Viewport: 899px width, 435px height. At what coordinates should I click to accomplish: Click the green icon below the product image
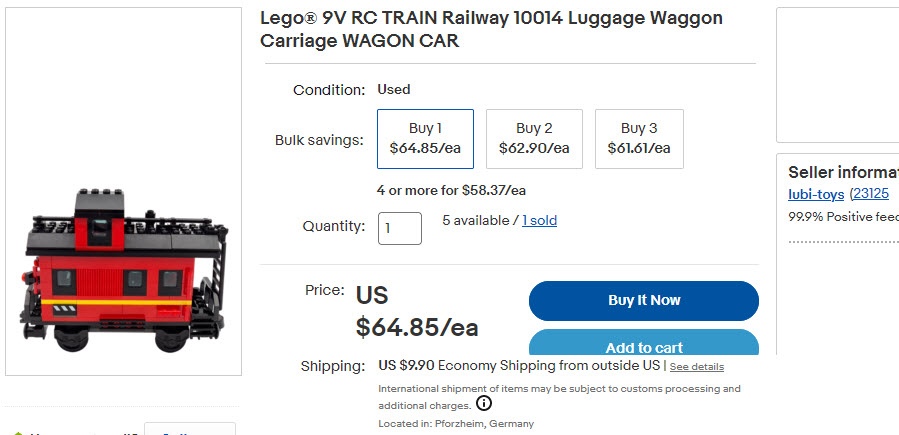coord(18,433)
